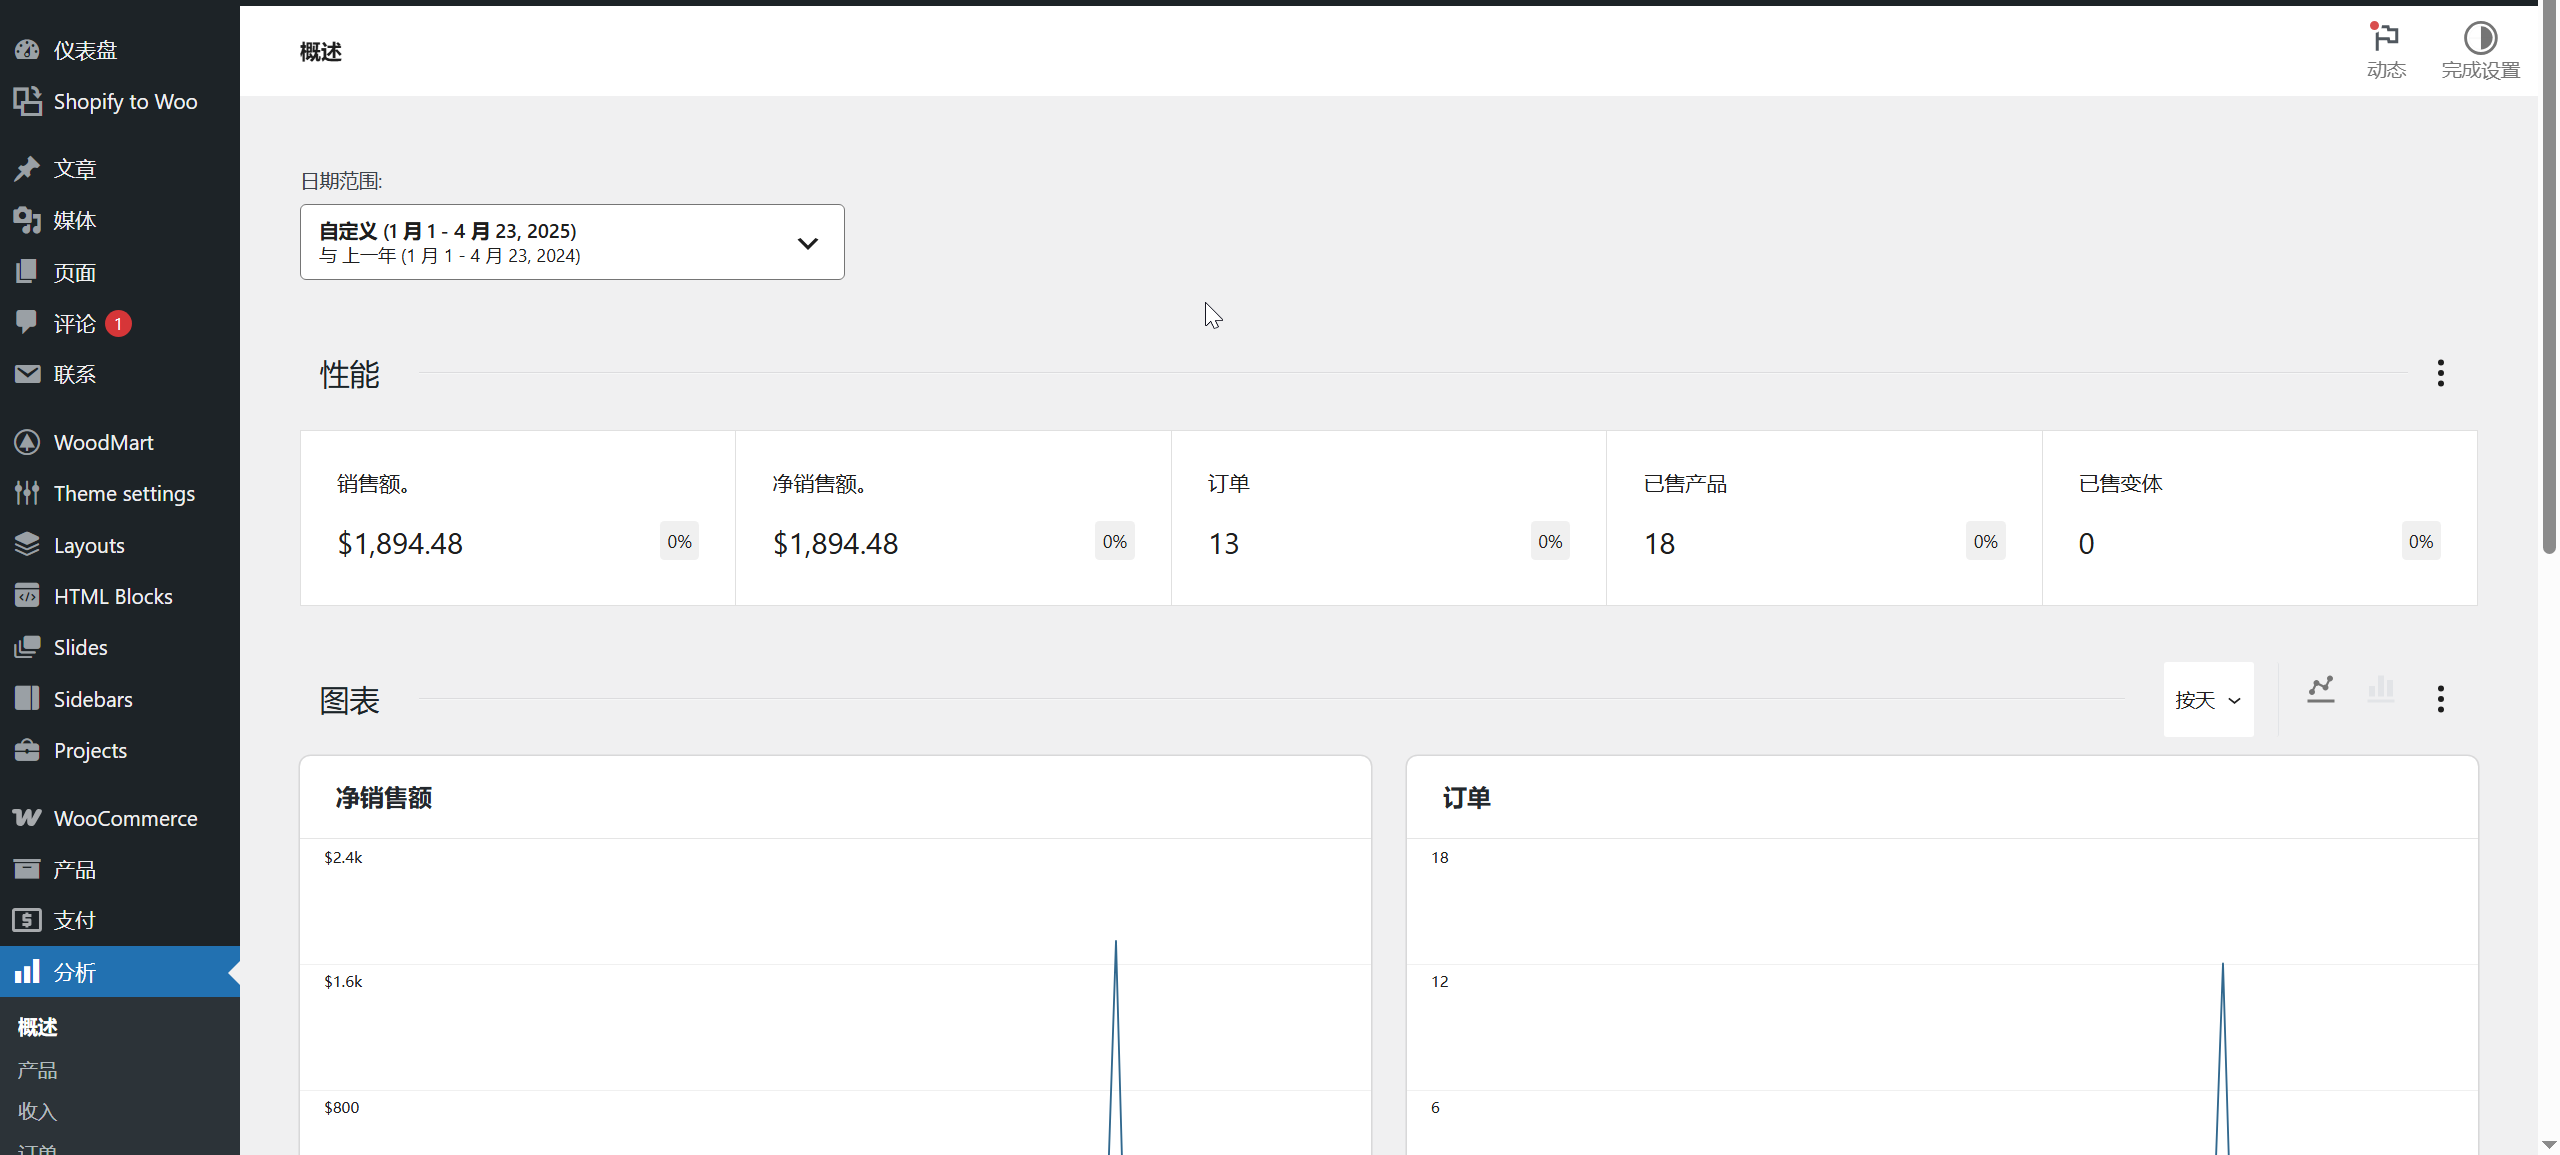This screenshot has width=2560, height=1155.
Task: Click the 评论 comment bubble icon
Action: [27, 322]
